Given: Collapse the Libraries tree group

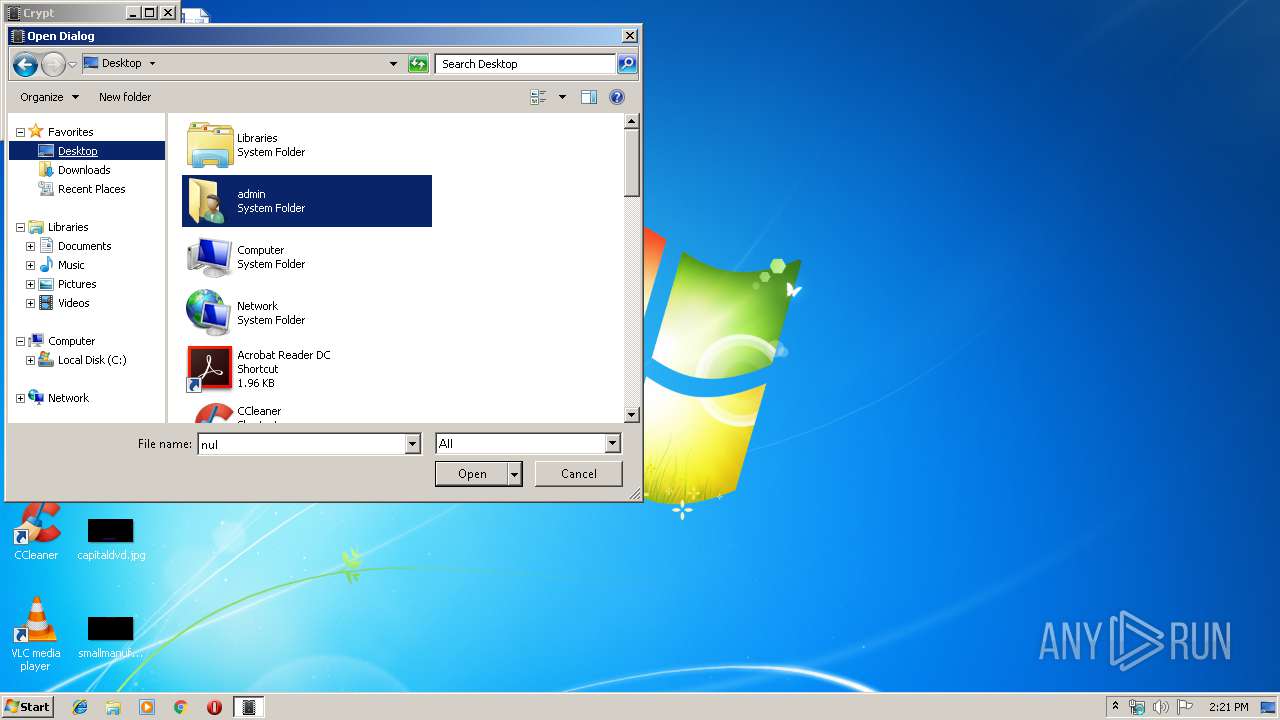Looking at the screenshot, I should pyautogui.click(x=20, y=228).
